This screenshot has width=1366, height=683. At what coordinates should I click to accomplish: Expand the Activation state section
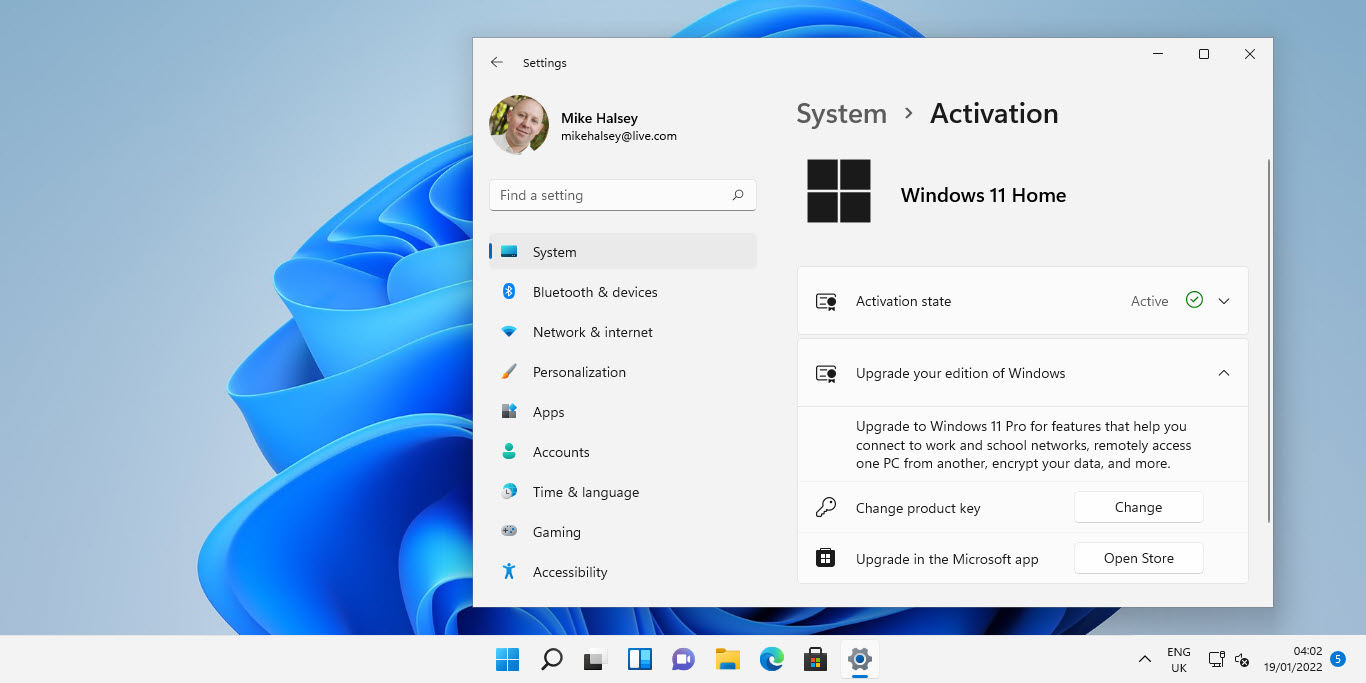click(x=1223, y=300)
